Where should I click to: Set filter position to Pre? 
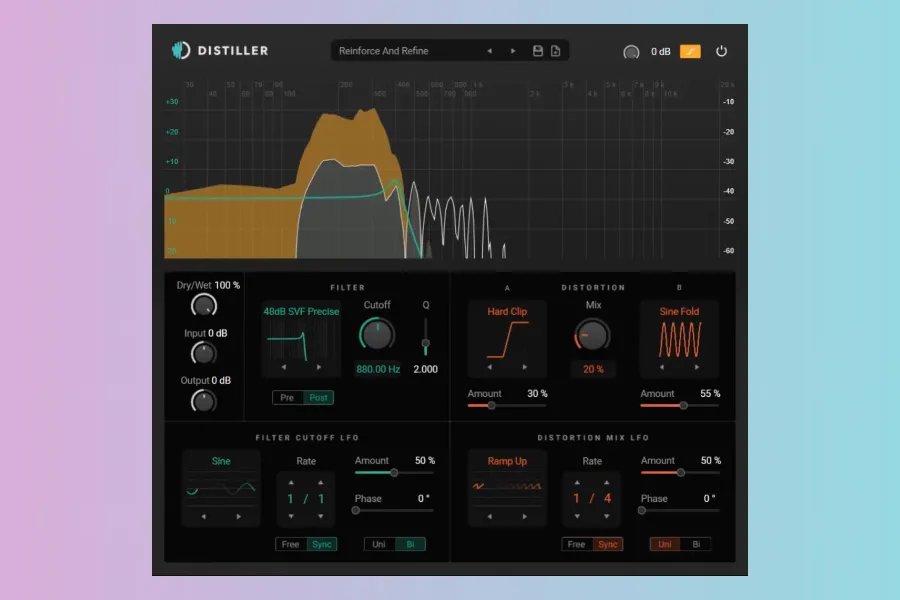tap(287, 397)
